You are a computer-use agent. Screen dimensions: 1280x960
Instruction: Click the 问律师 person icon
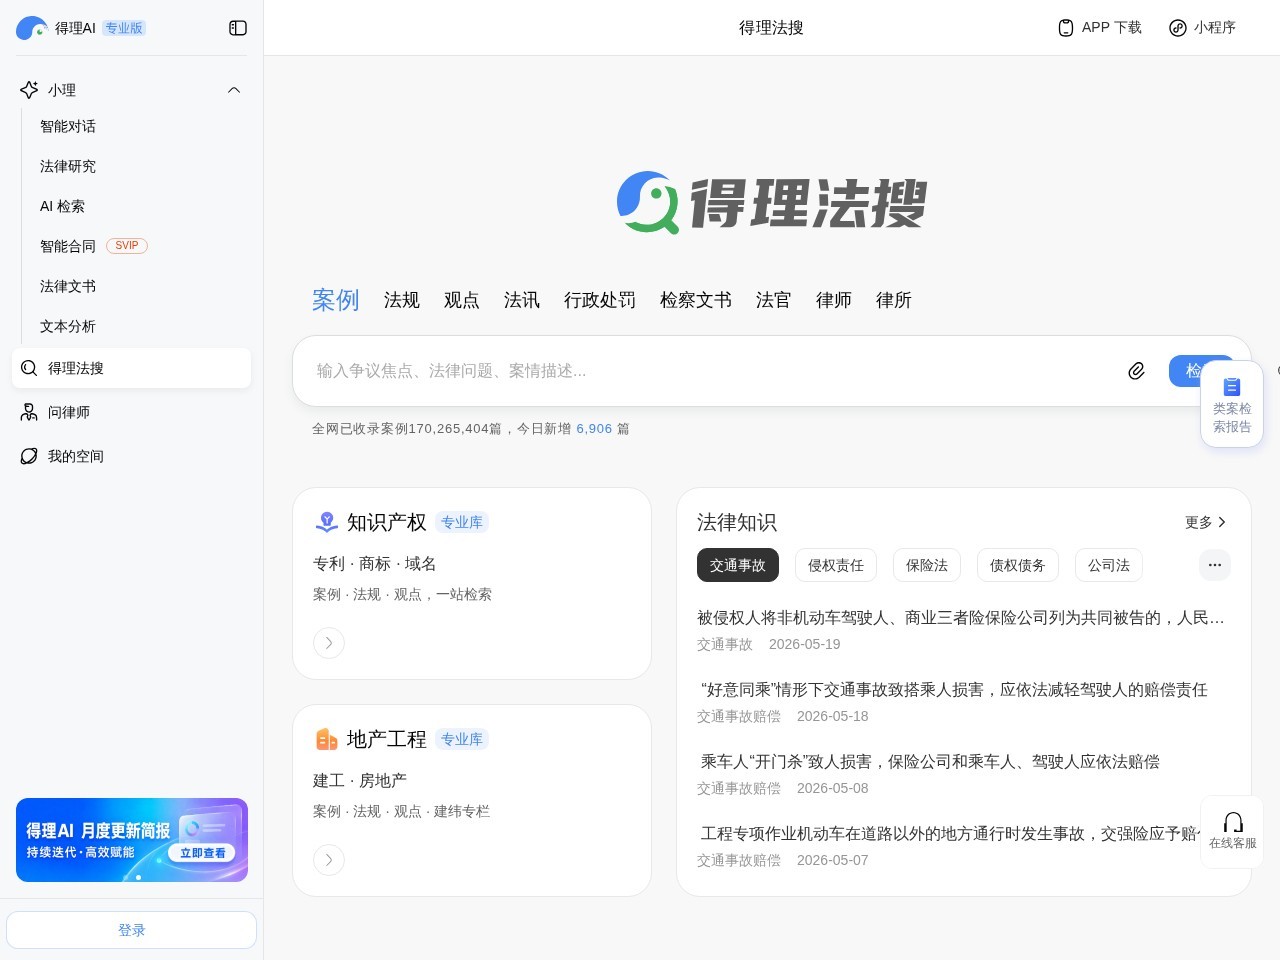point(29,412)
